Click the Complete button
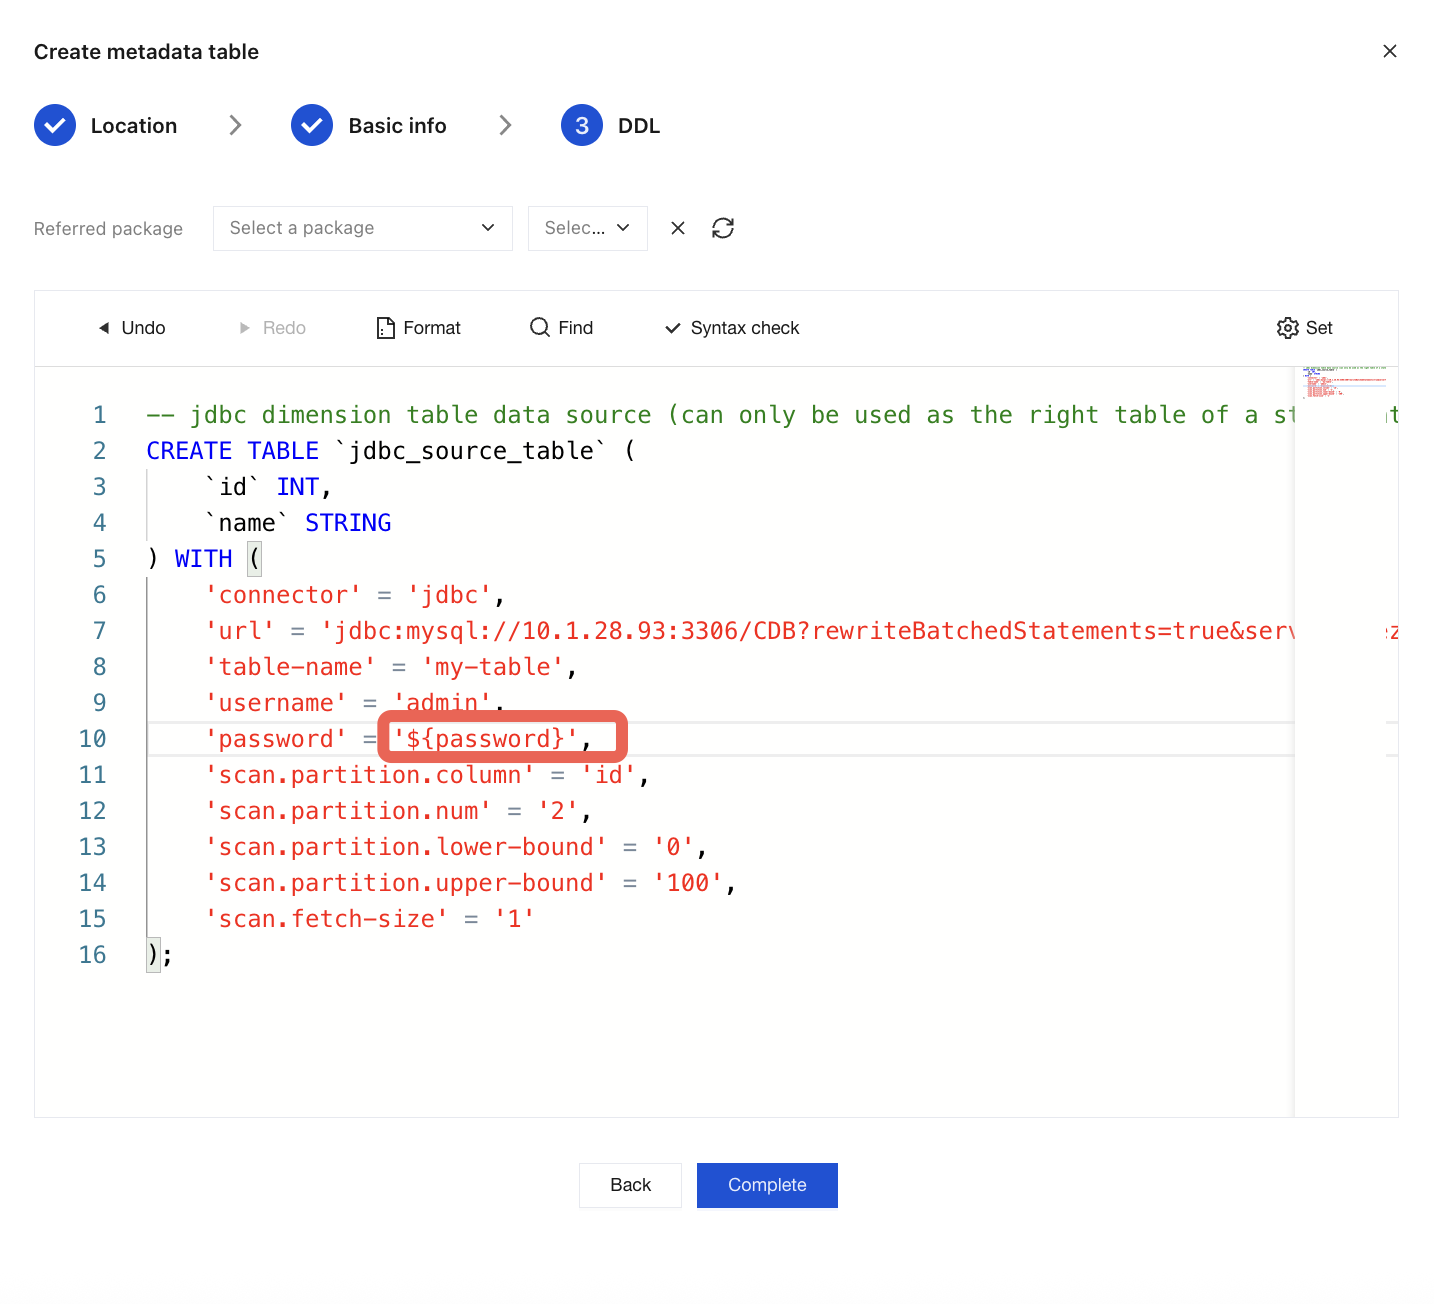Viewport: 1434px width, 1304px height. pos(767,1185)
